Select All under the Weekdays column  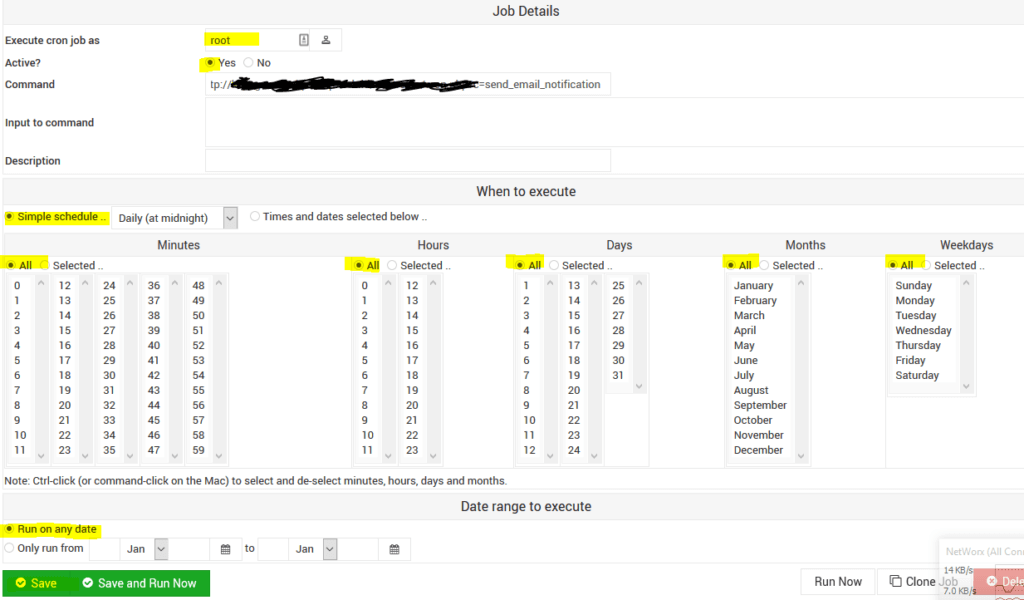[x=895, y=265]
